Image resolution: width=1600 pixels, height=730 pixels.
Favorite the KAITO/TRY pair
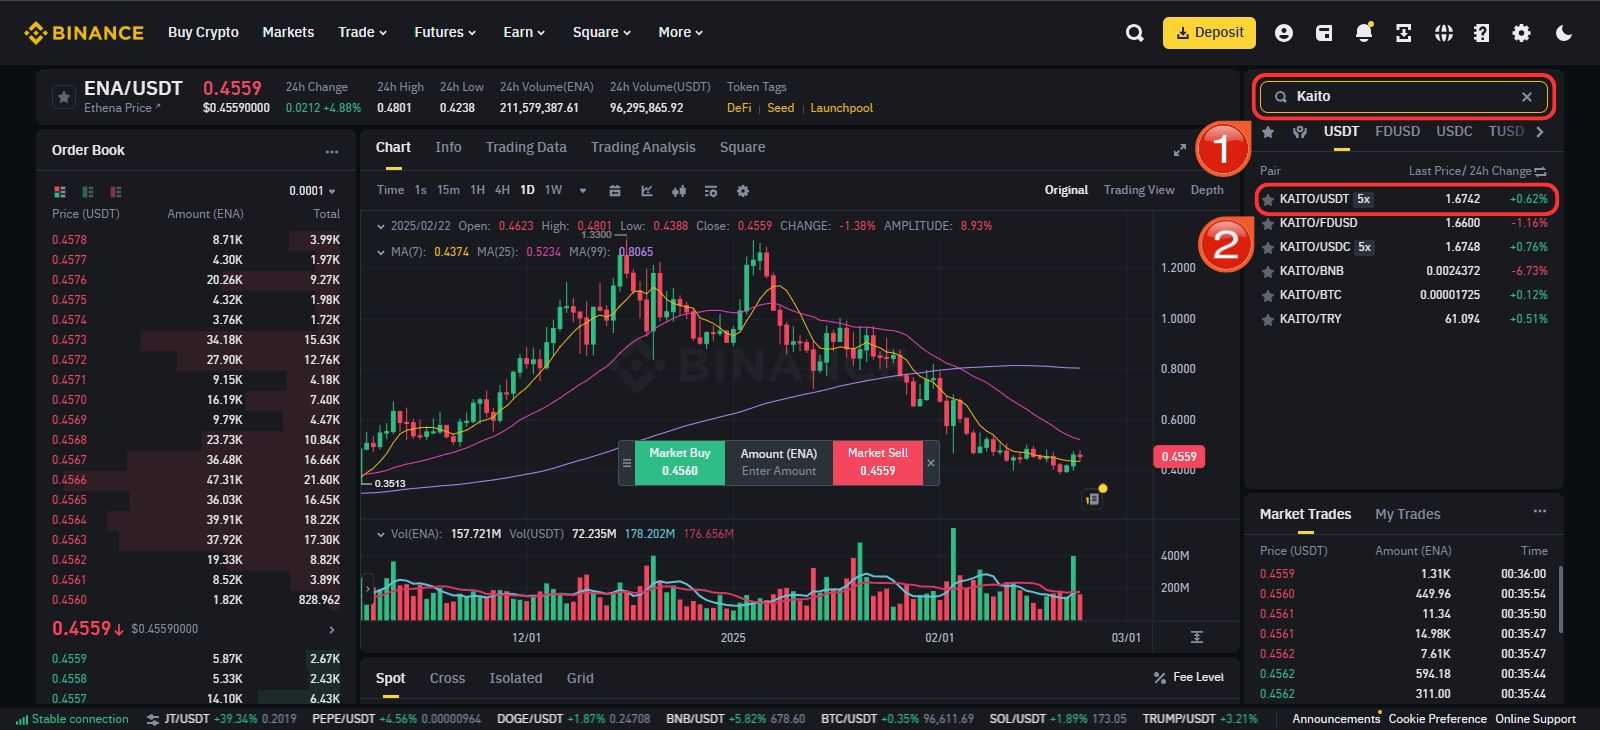click(x=1267, y=320)
